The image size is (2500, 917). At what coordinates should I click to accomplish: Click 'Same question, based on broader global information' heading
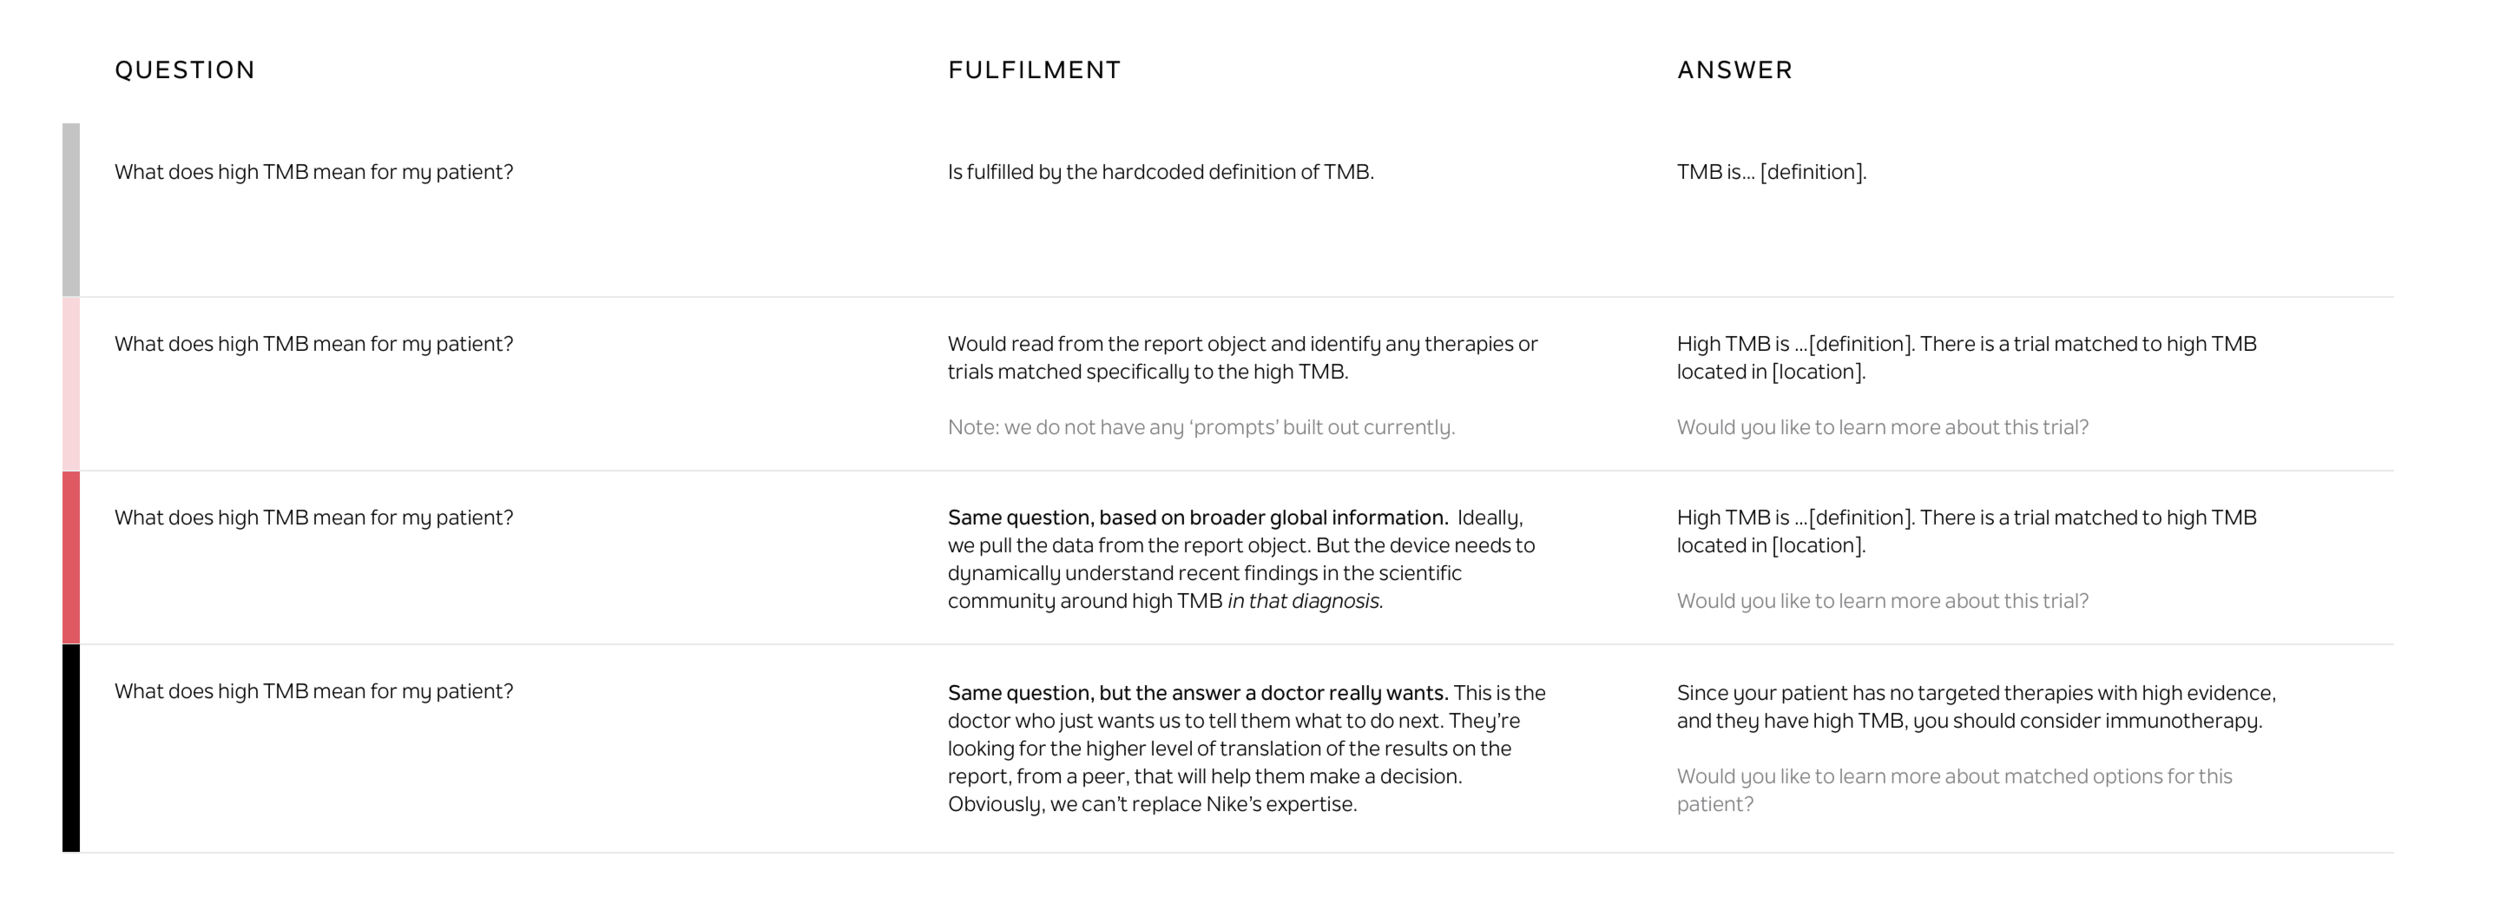point(1198,518)
